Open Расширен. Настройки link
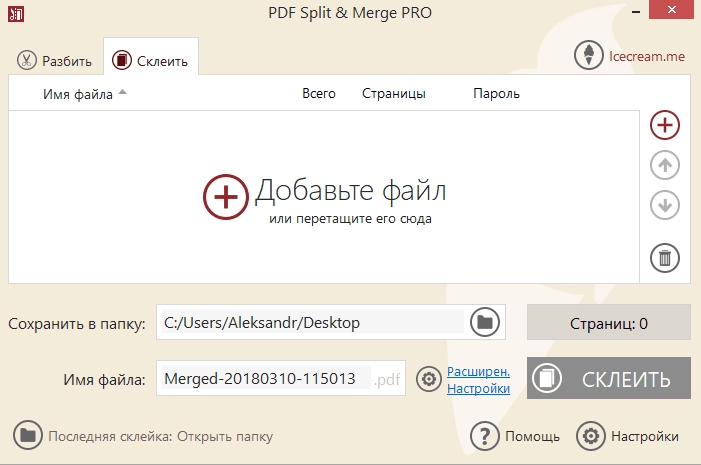701x465 pixels. click(x=478, y=380)
